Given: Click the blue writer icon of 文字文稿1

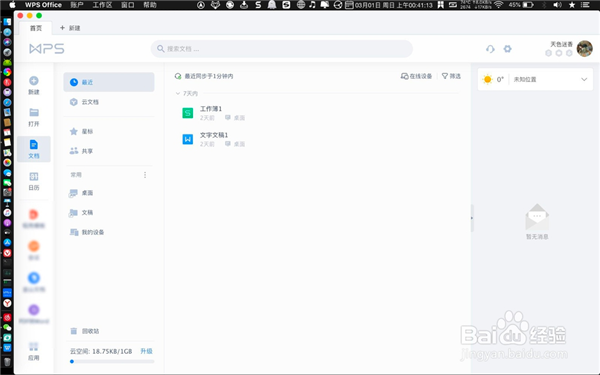Looking at the screenshot, I should [x=188, y=139].
